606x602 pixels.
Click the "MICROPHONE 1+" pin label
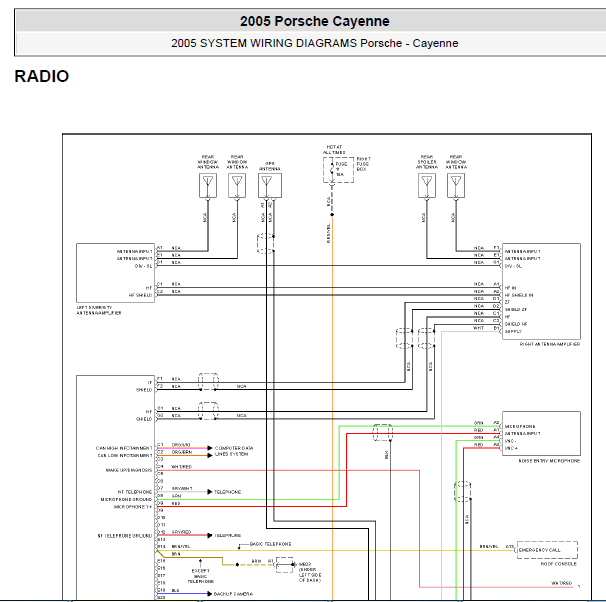coord(133,507)
